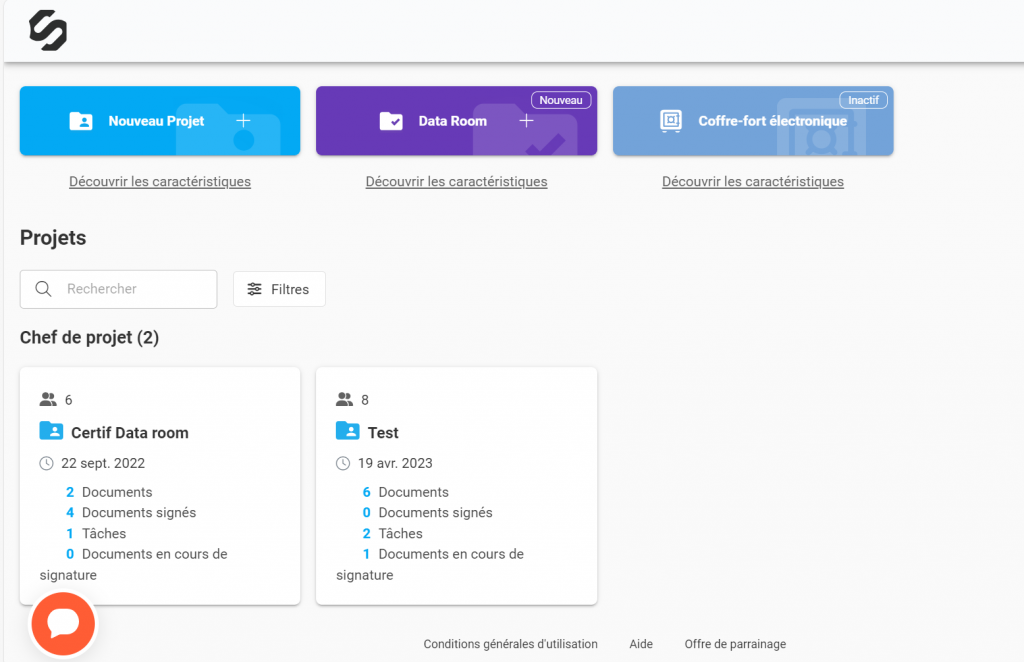The image size is (1024, 662).
Task: Type in the Rechercher search box
Action: click(135, 289)
